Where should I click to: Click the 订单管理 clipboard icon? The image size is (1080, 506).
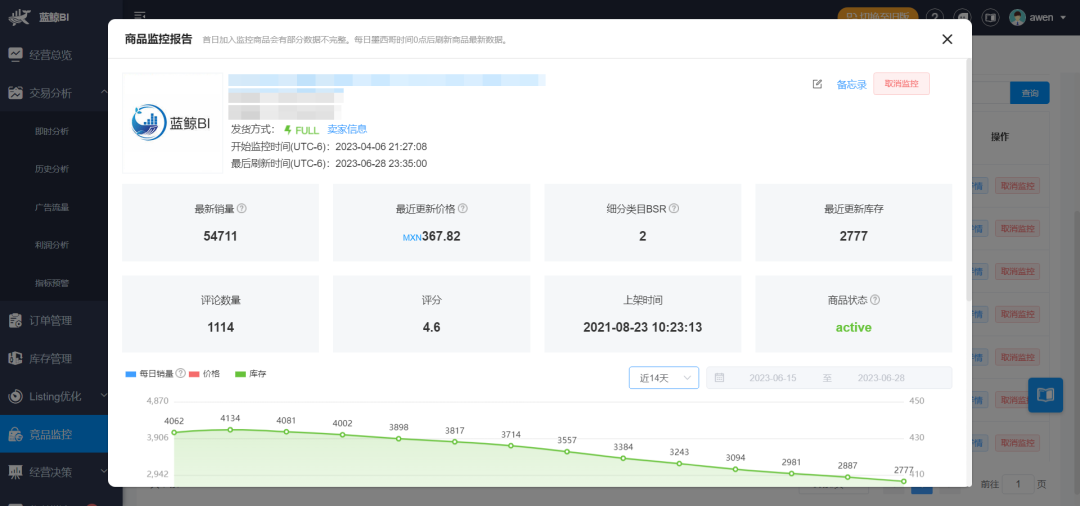click(15, 320)
